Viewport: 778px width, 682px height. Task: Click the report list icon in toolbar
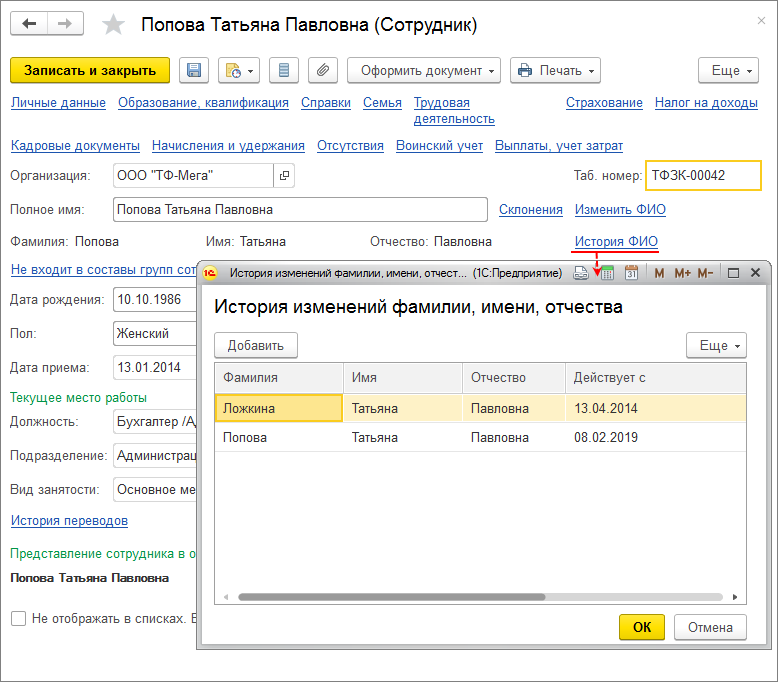point(285,70)
